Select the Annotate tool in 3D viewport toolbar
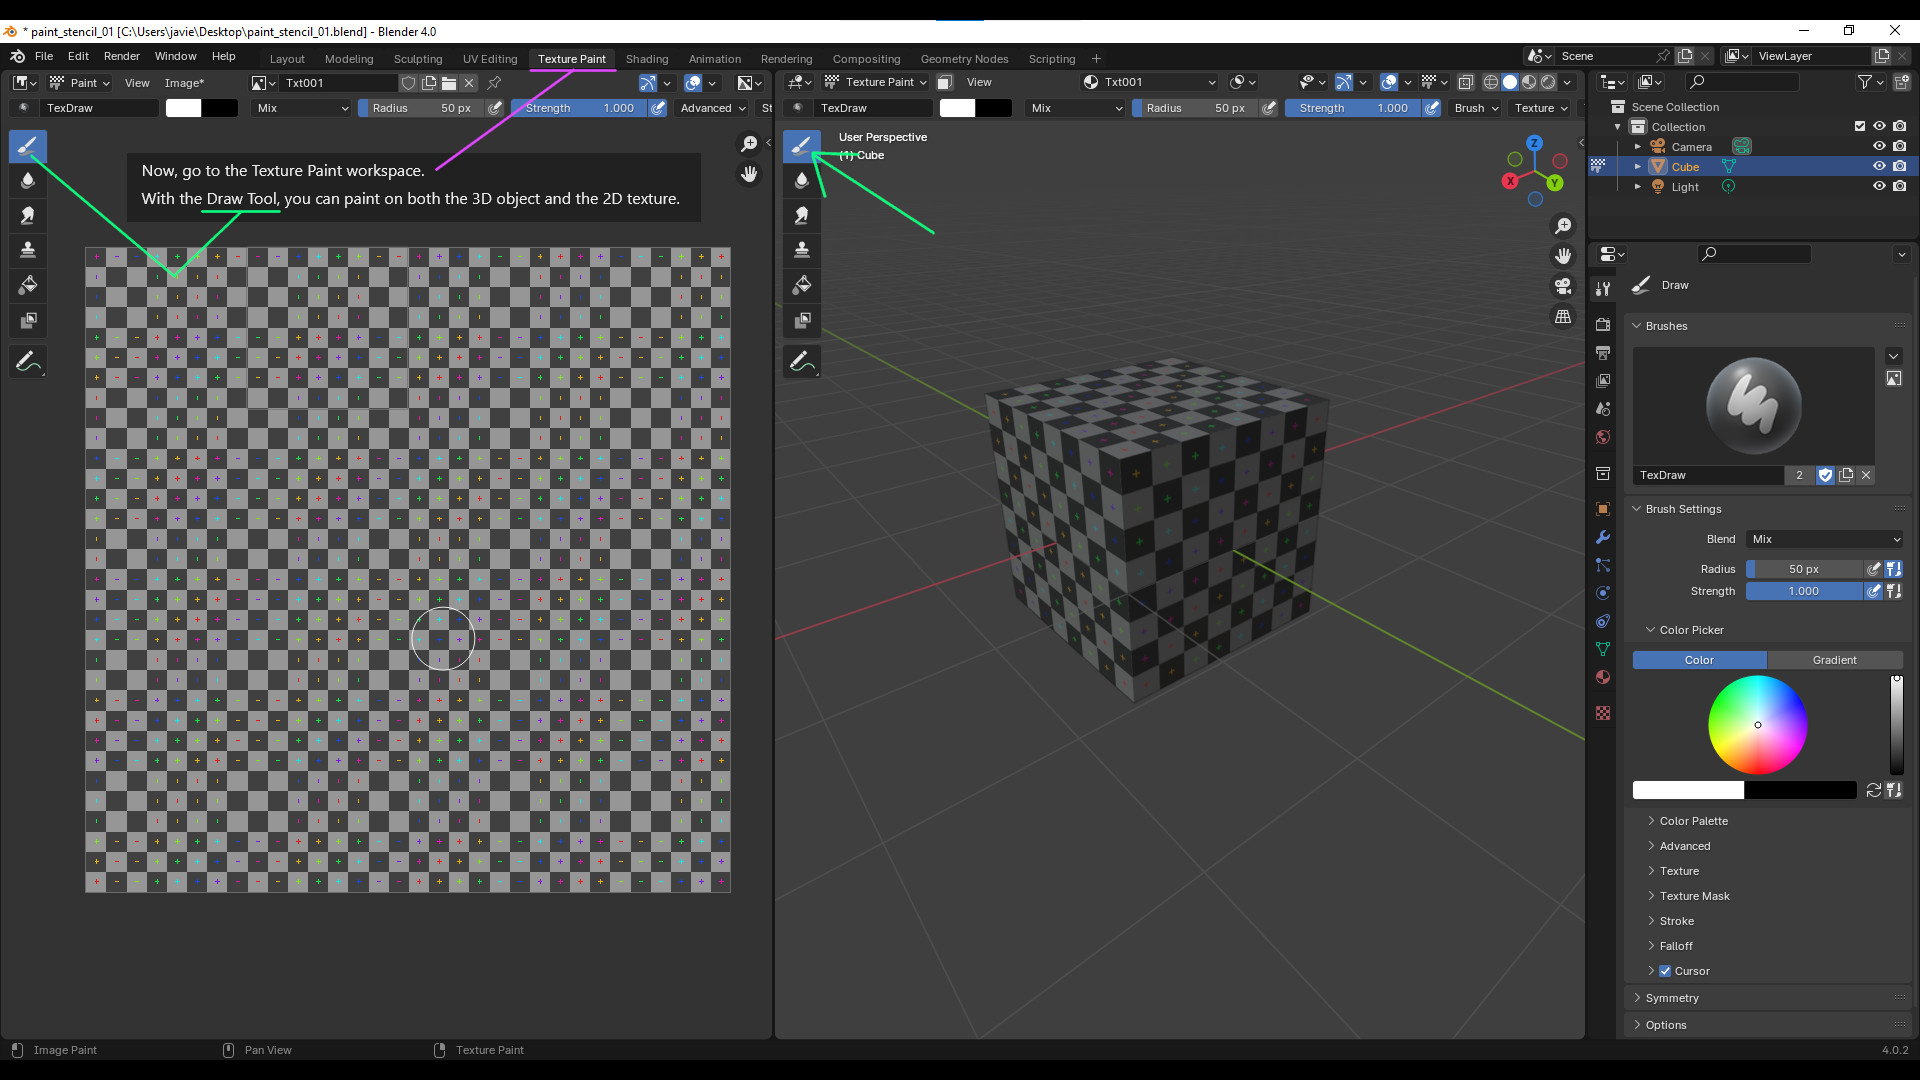Image resolution: width=1920 pixels, height=1080 pixels. (802, 362)
